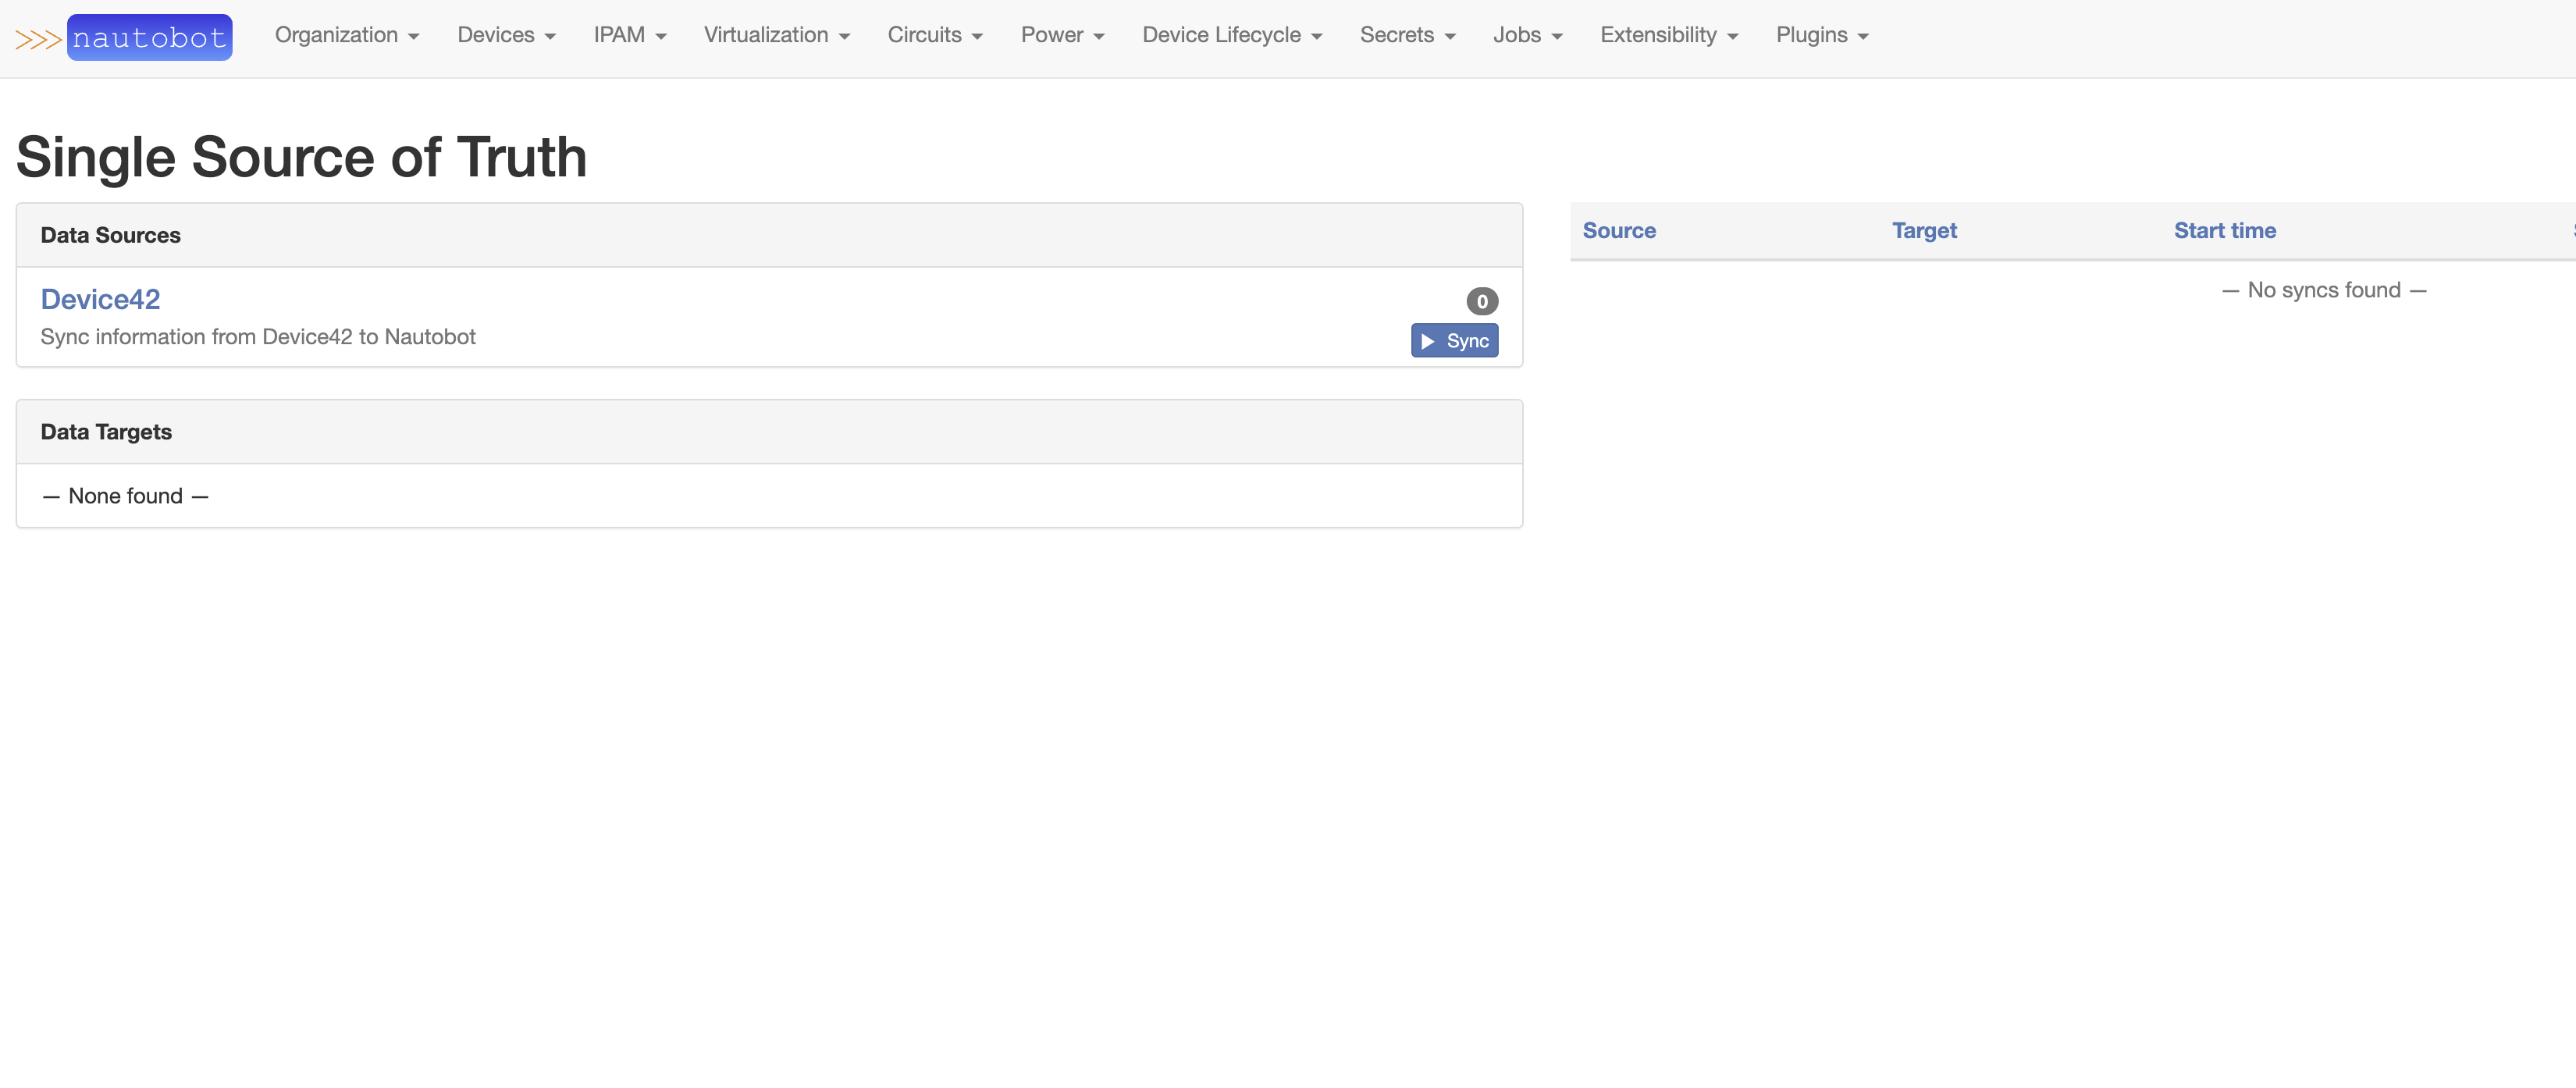Viewport: 2576px width, 1088px height.
Task: Open the Device Lifecycle menu
Action: point(1231,35)
